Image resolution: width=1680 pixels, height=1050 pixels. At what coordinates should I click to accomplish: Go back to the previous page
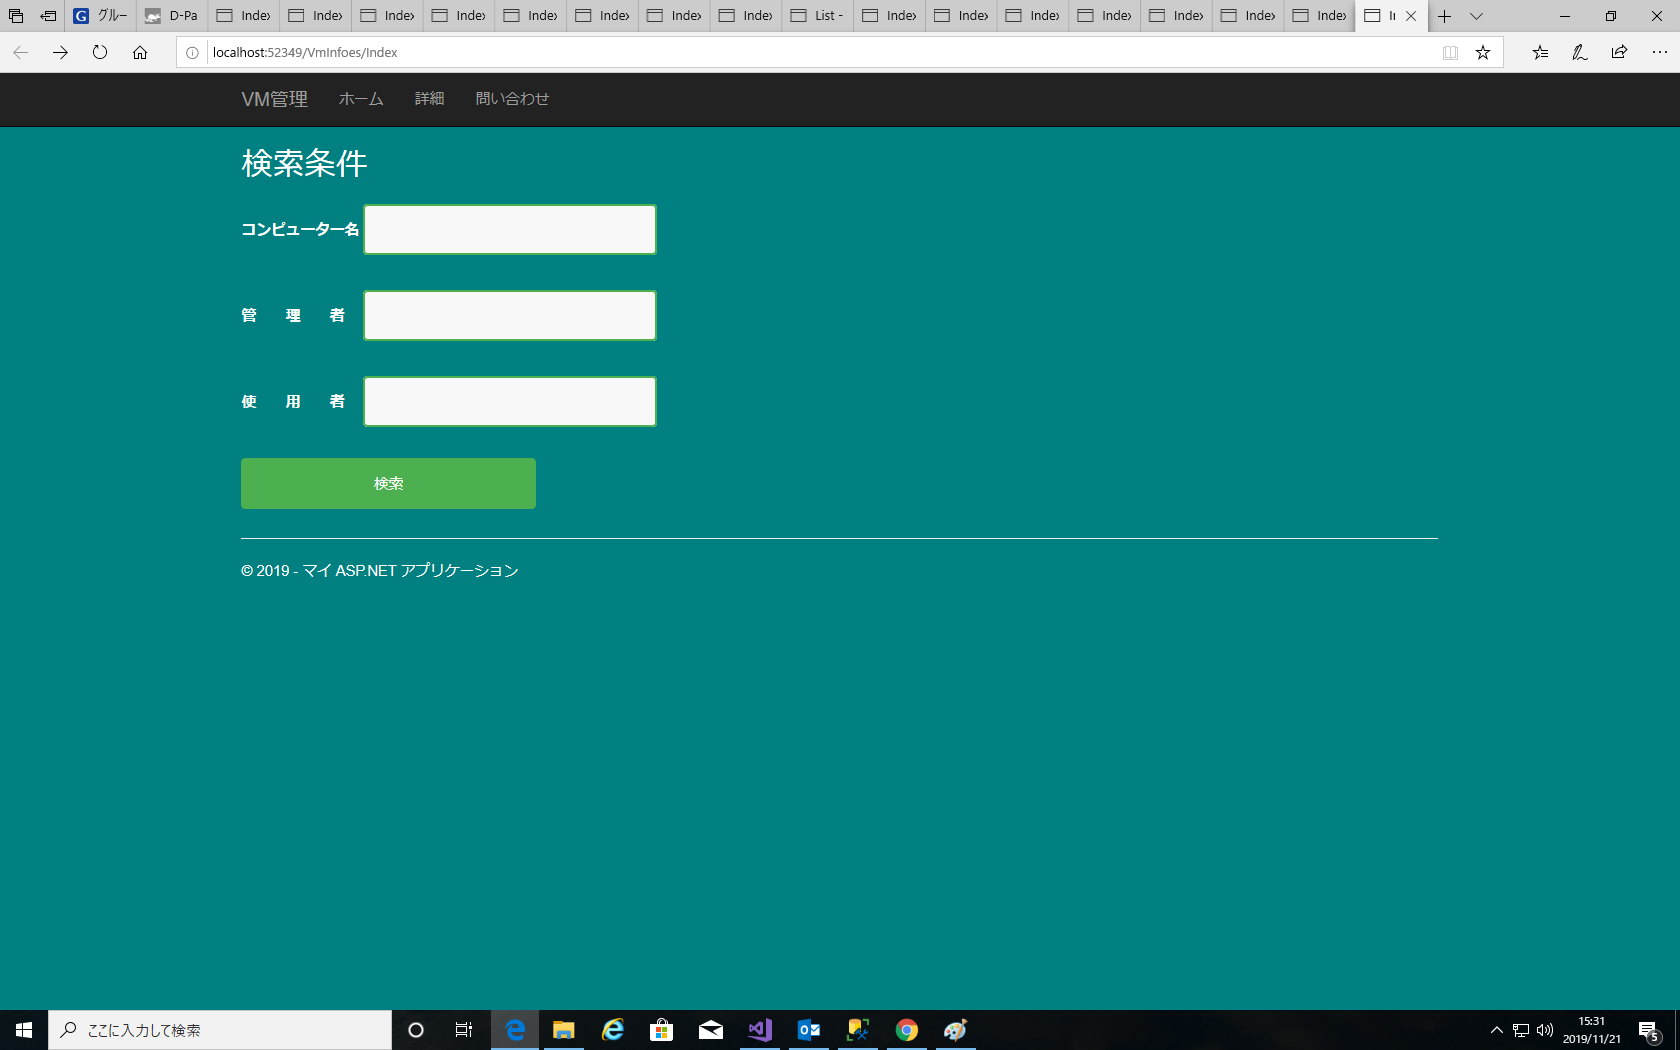[x=20, y=52]
